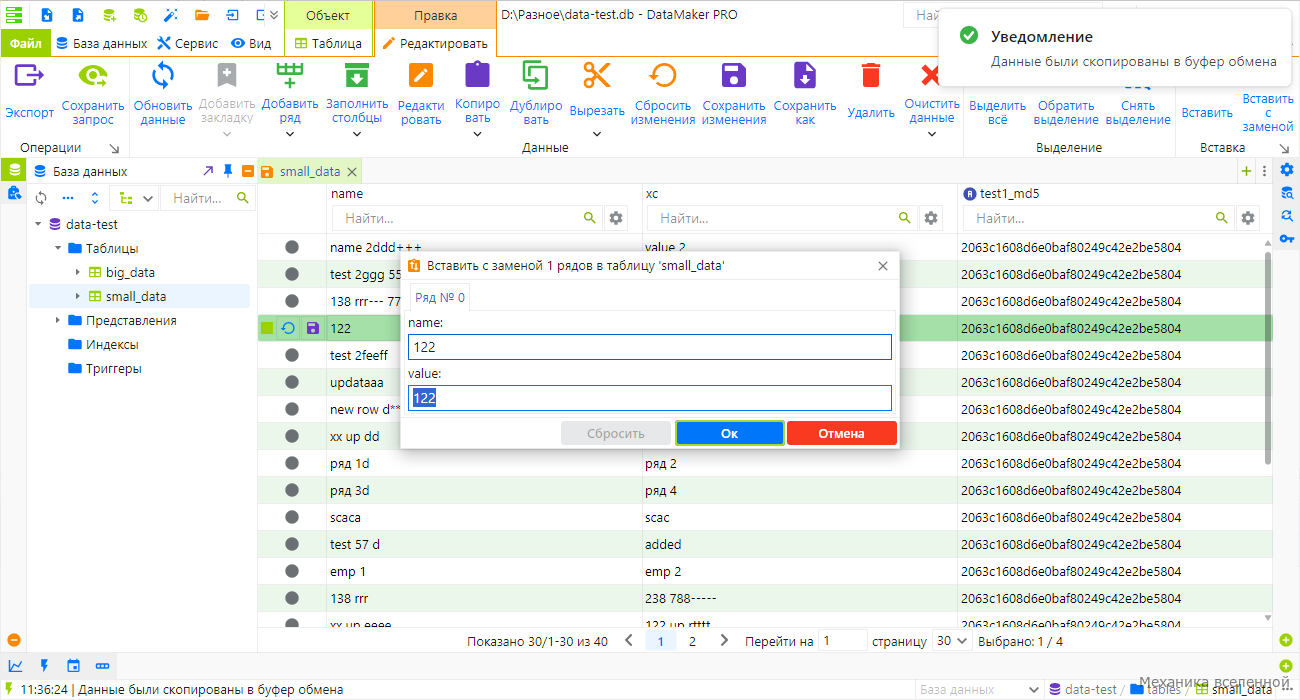Click the red Отмена button

click(x=841, y=433)
